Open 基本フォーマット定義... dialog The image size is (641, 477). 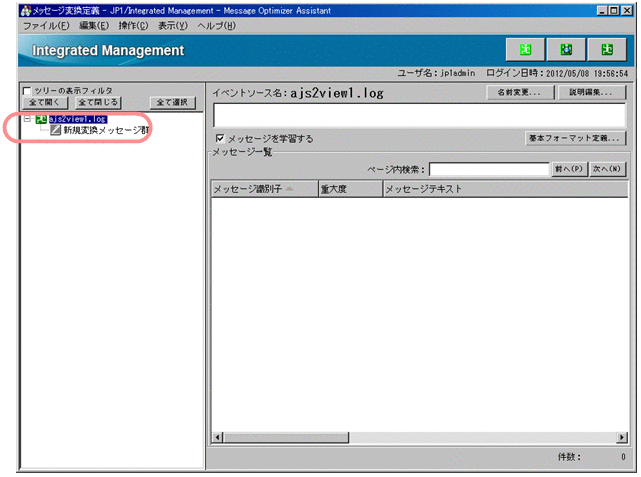click(x=575, y=138)
